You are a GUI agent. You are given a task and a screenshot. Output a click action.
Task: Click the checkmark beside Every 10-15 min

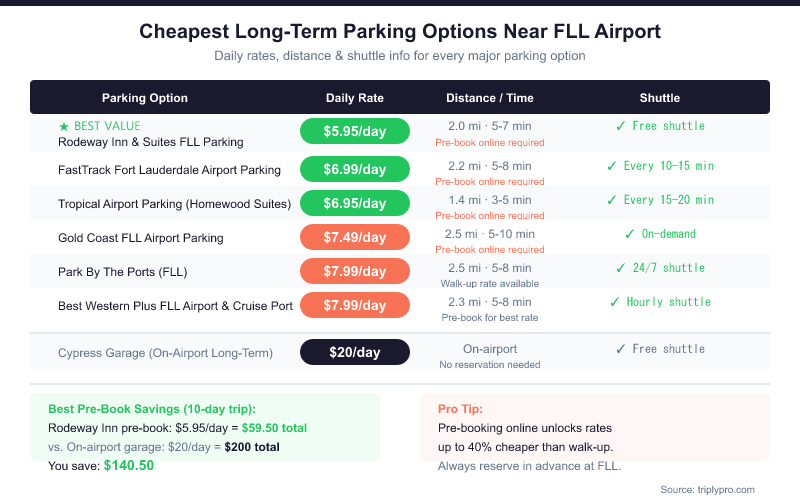(612, 166)
